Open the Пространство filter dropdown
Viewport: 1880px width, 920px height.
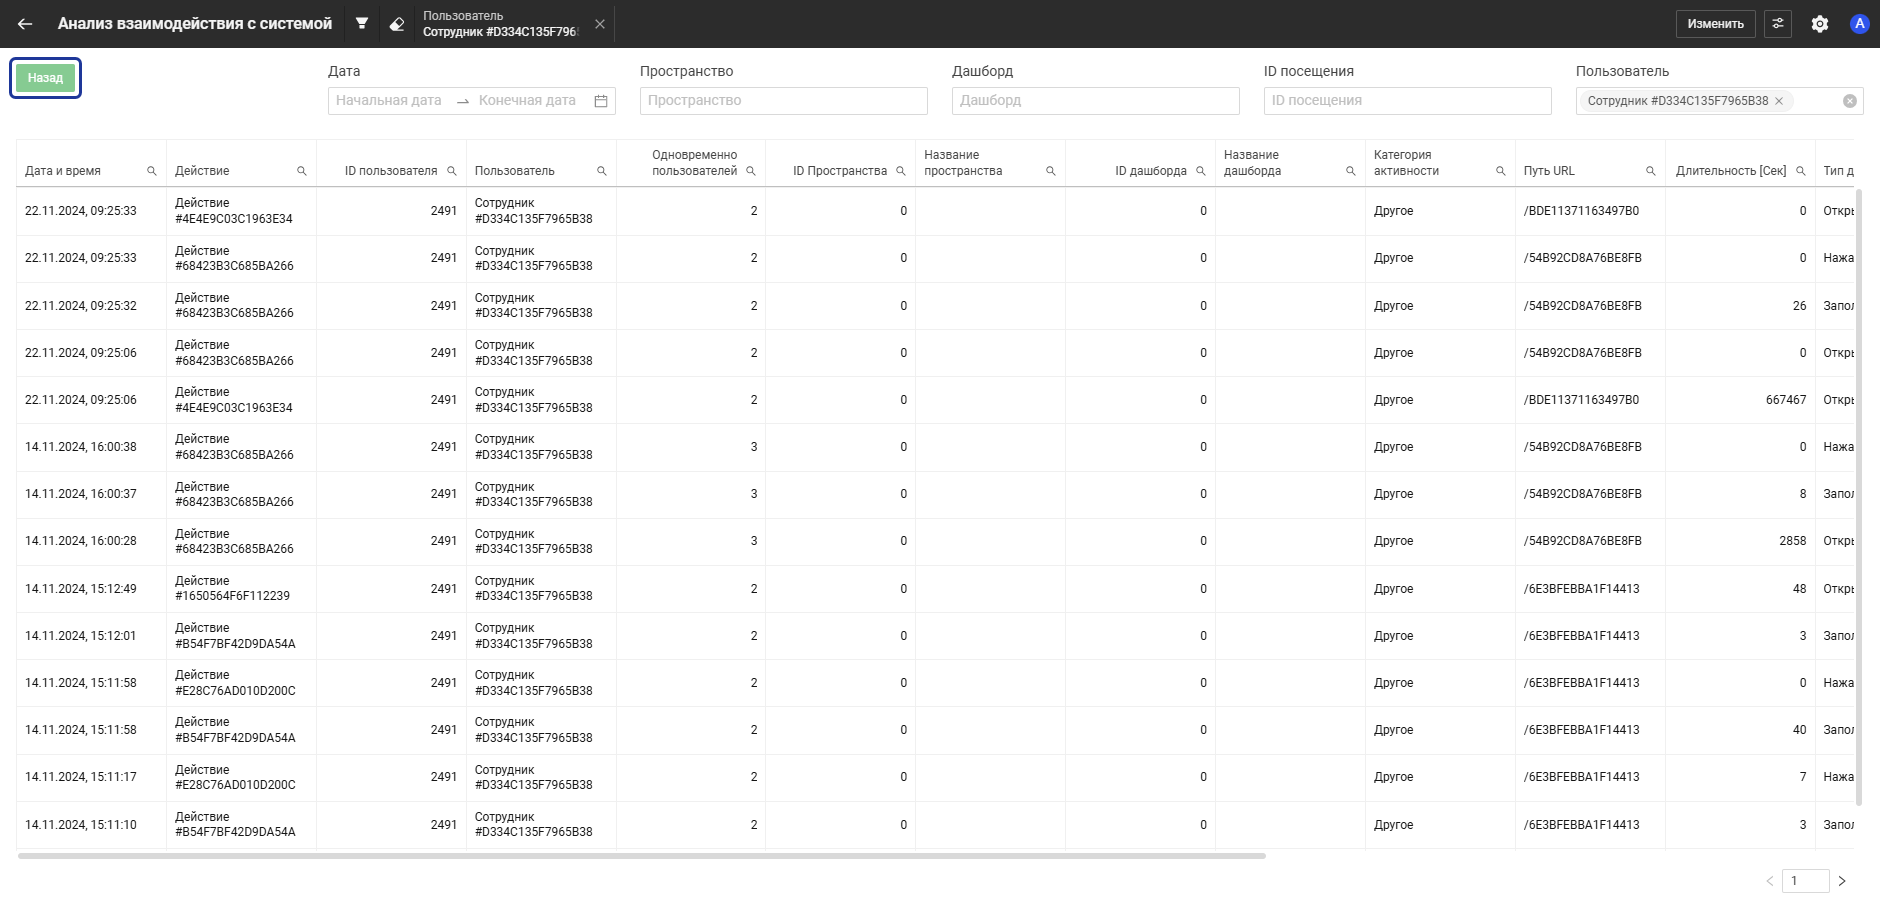click(783, 100)
